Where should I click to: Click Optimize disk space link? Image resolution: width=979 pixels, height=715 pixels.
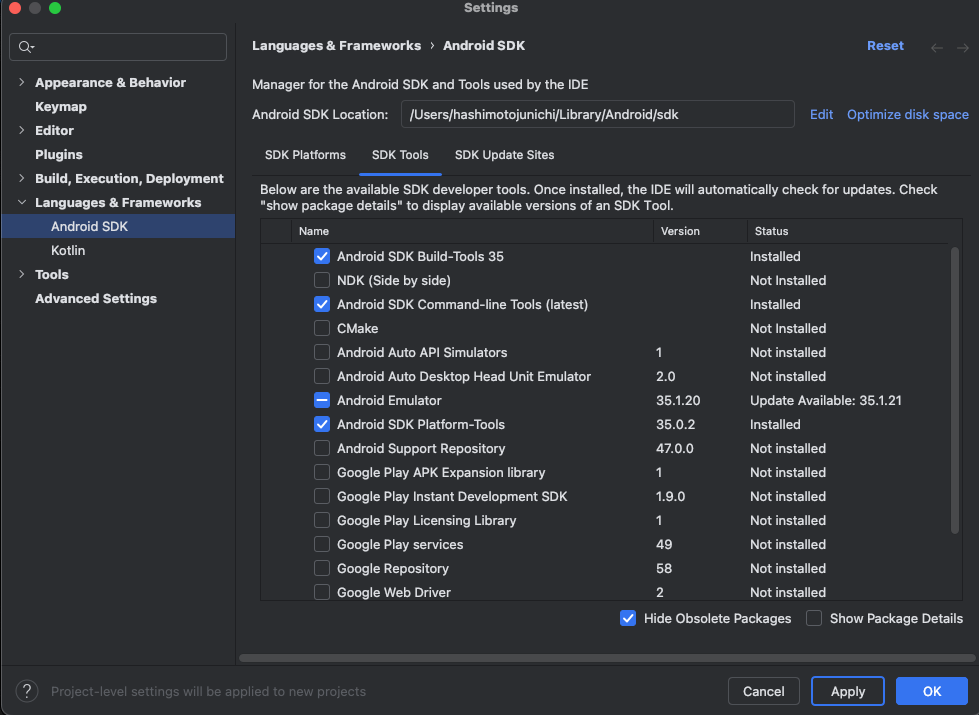click(x=908, y=114)
